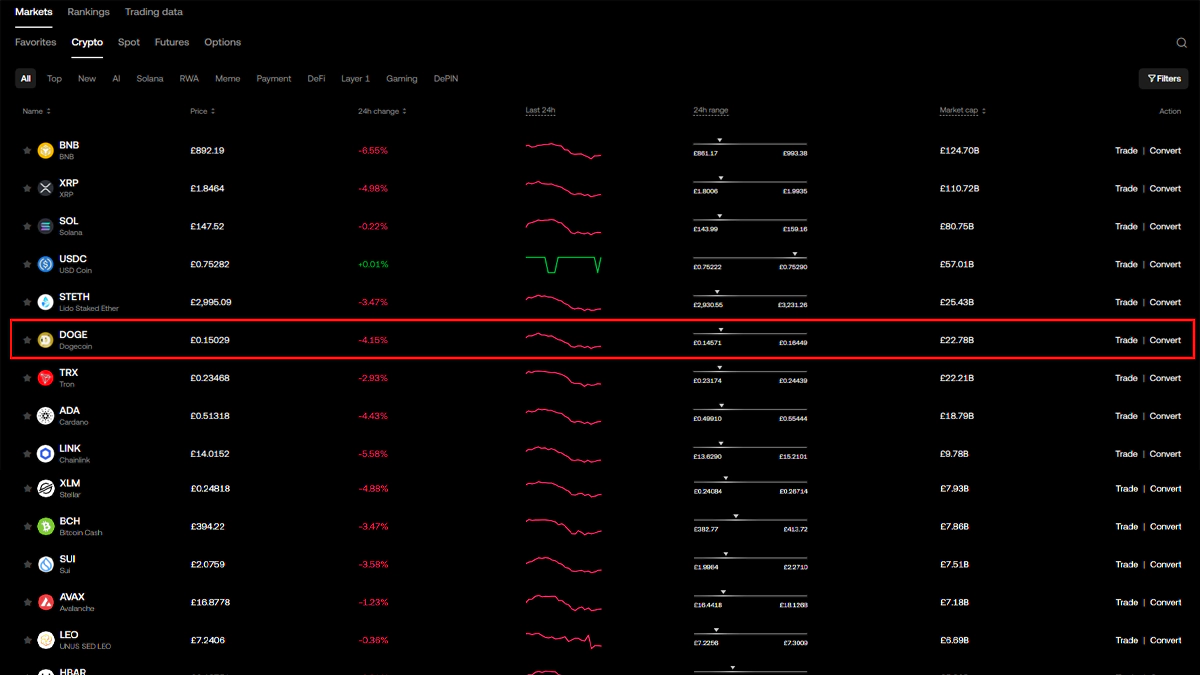
Task: Sort by 24h change column header
Action: (382, 111)
